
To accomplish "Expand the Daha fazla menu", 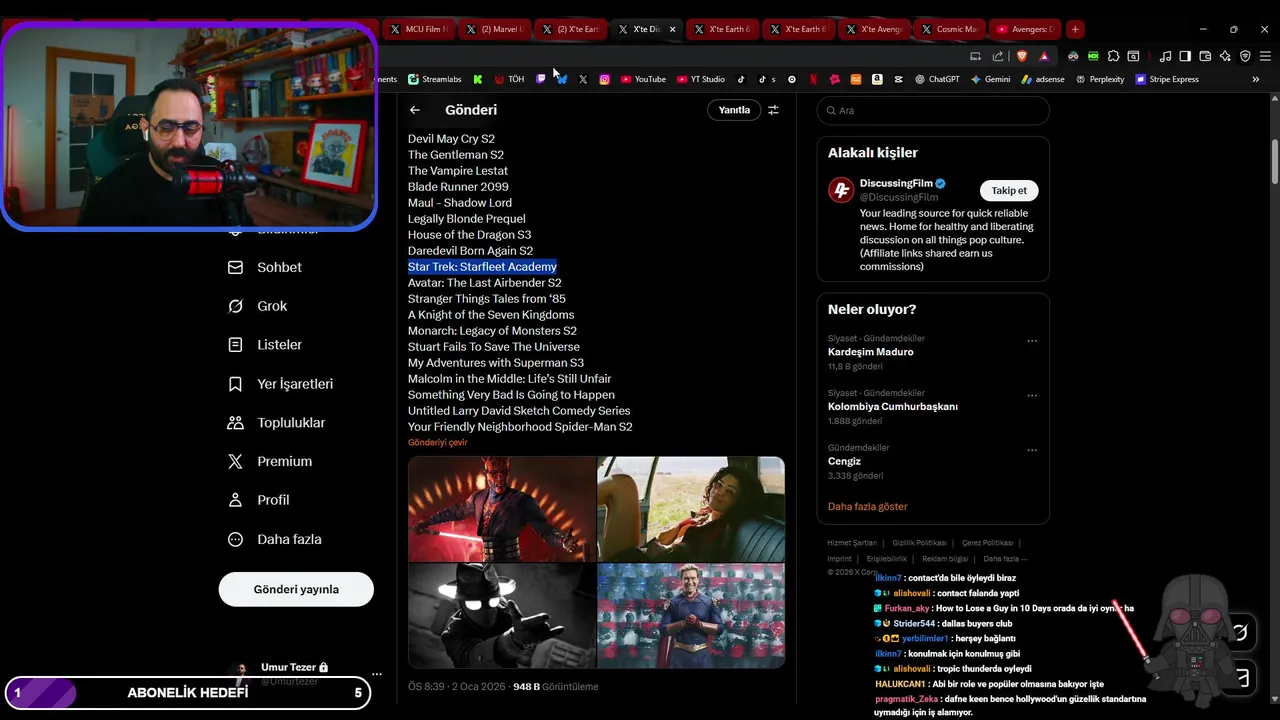I will tap(274, 539).
